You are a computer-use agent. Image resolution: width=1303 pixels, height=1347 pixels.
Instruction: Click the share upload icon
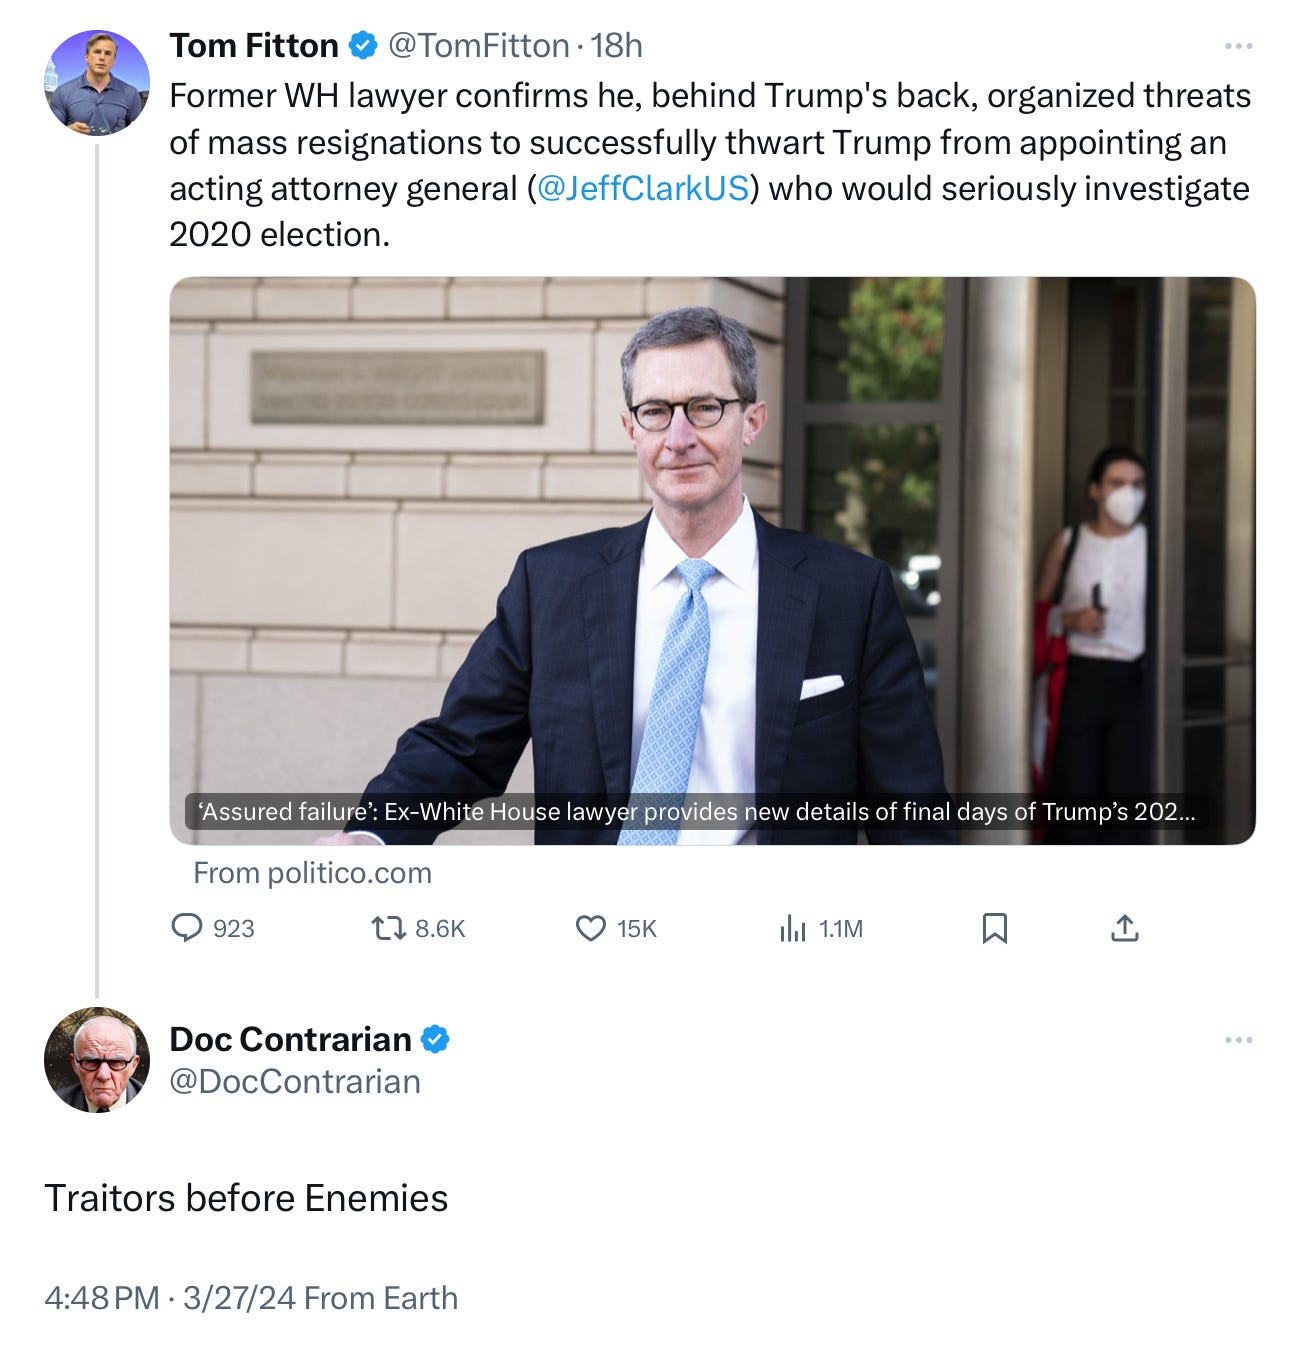coord(1125,929)
